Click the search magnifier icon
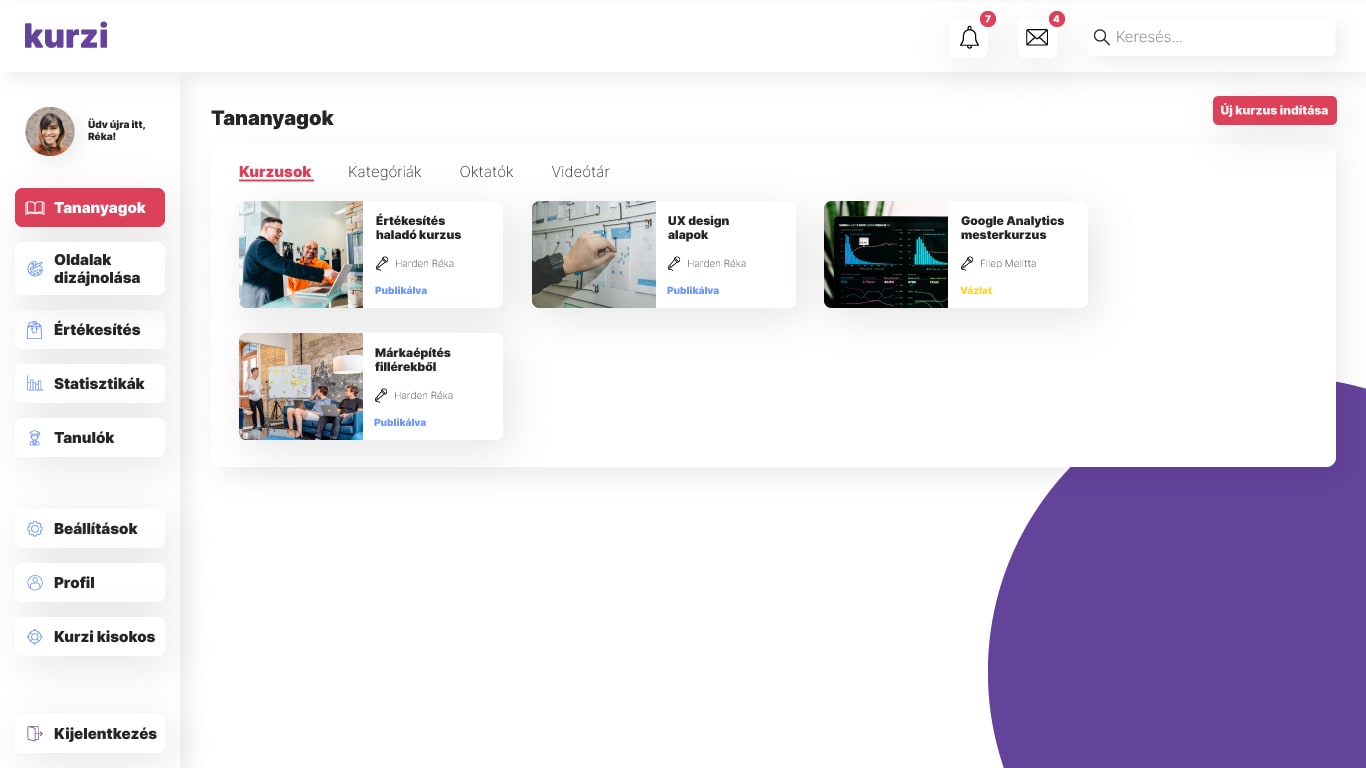Viewport: 1366px width, 768px height. (x=1102, y=37)
